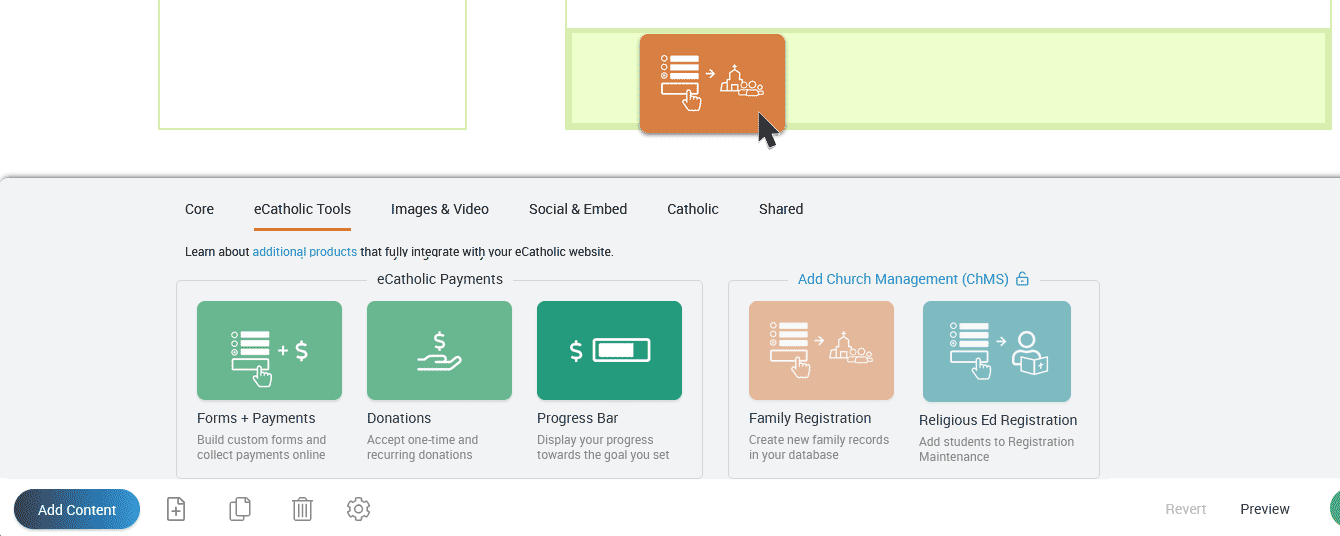
Task: Select the Forms + Payments module tile
Action: [269, 351]
